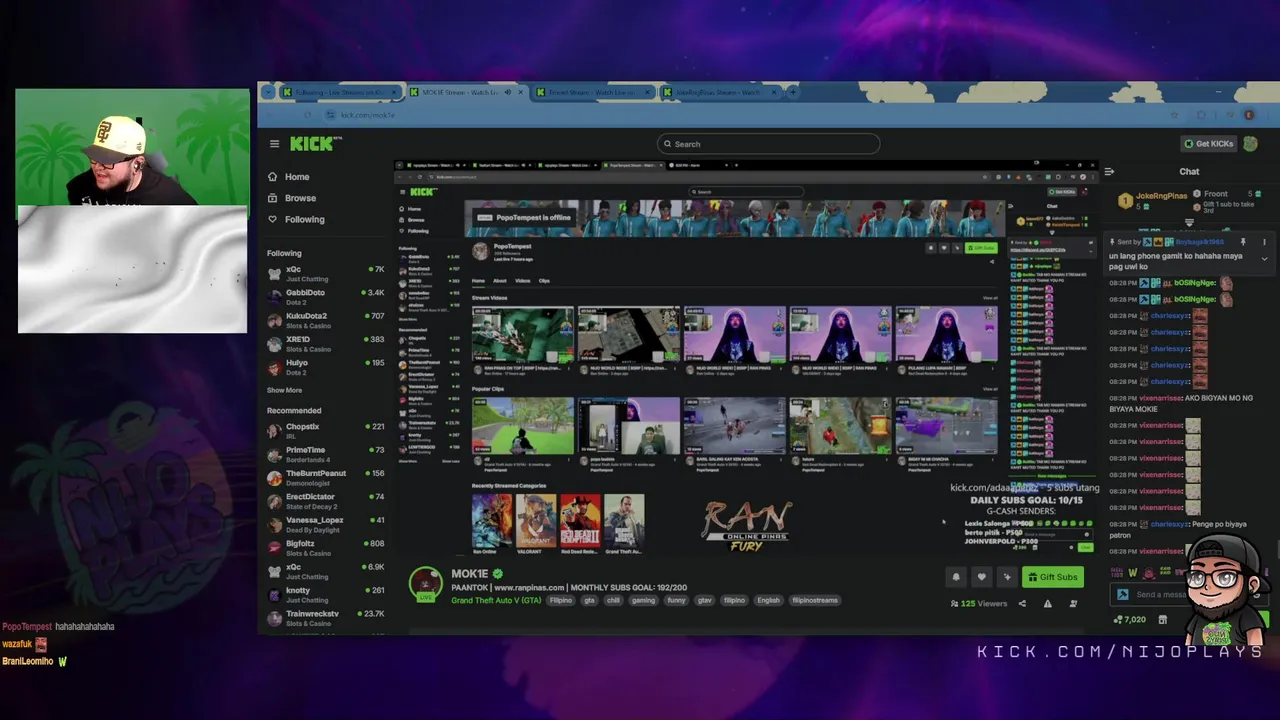Viewport: 1280px width, 720px height.
Task: Click the share icon next to viewer count
Action: pos(1022,603)
